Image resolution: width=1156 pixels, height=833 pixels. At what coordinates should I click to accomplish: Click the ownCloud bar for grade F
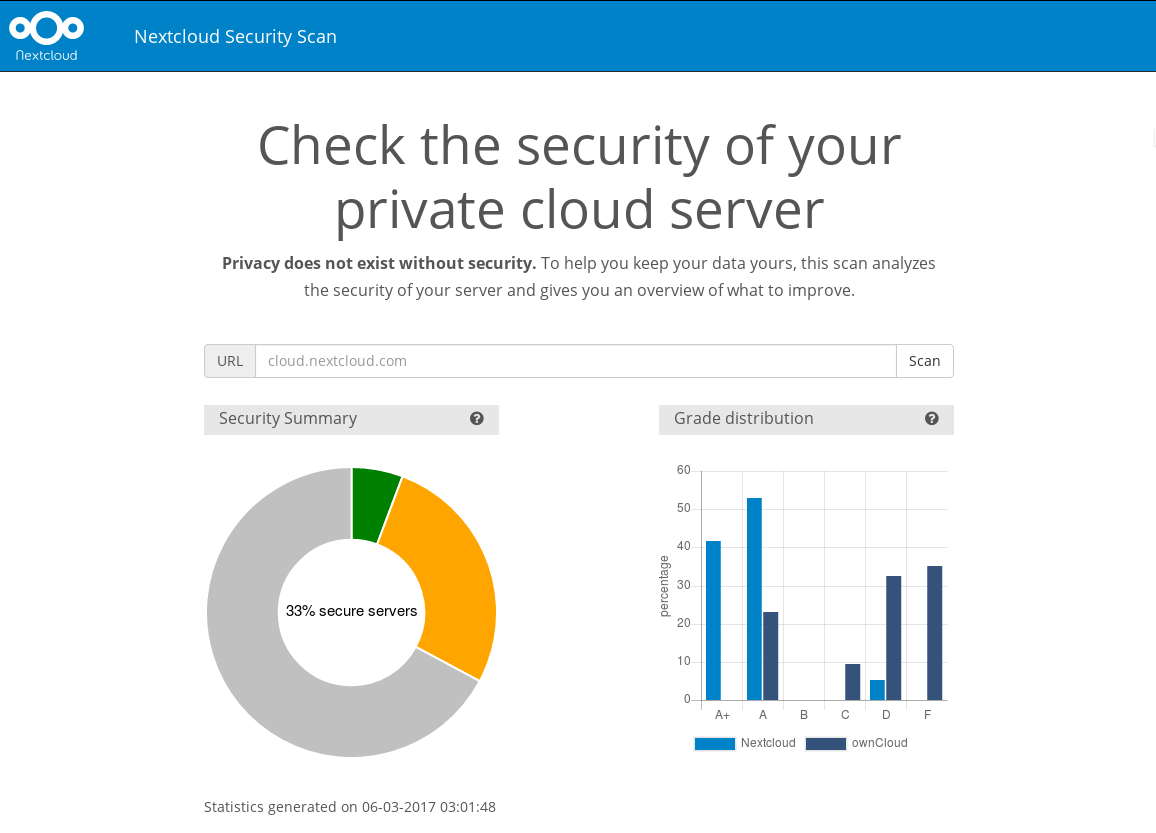coord(934,633)
